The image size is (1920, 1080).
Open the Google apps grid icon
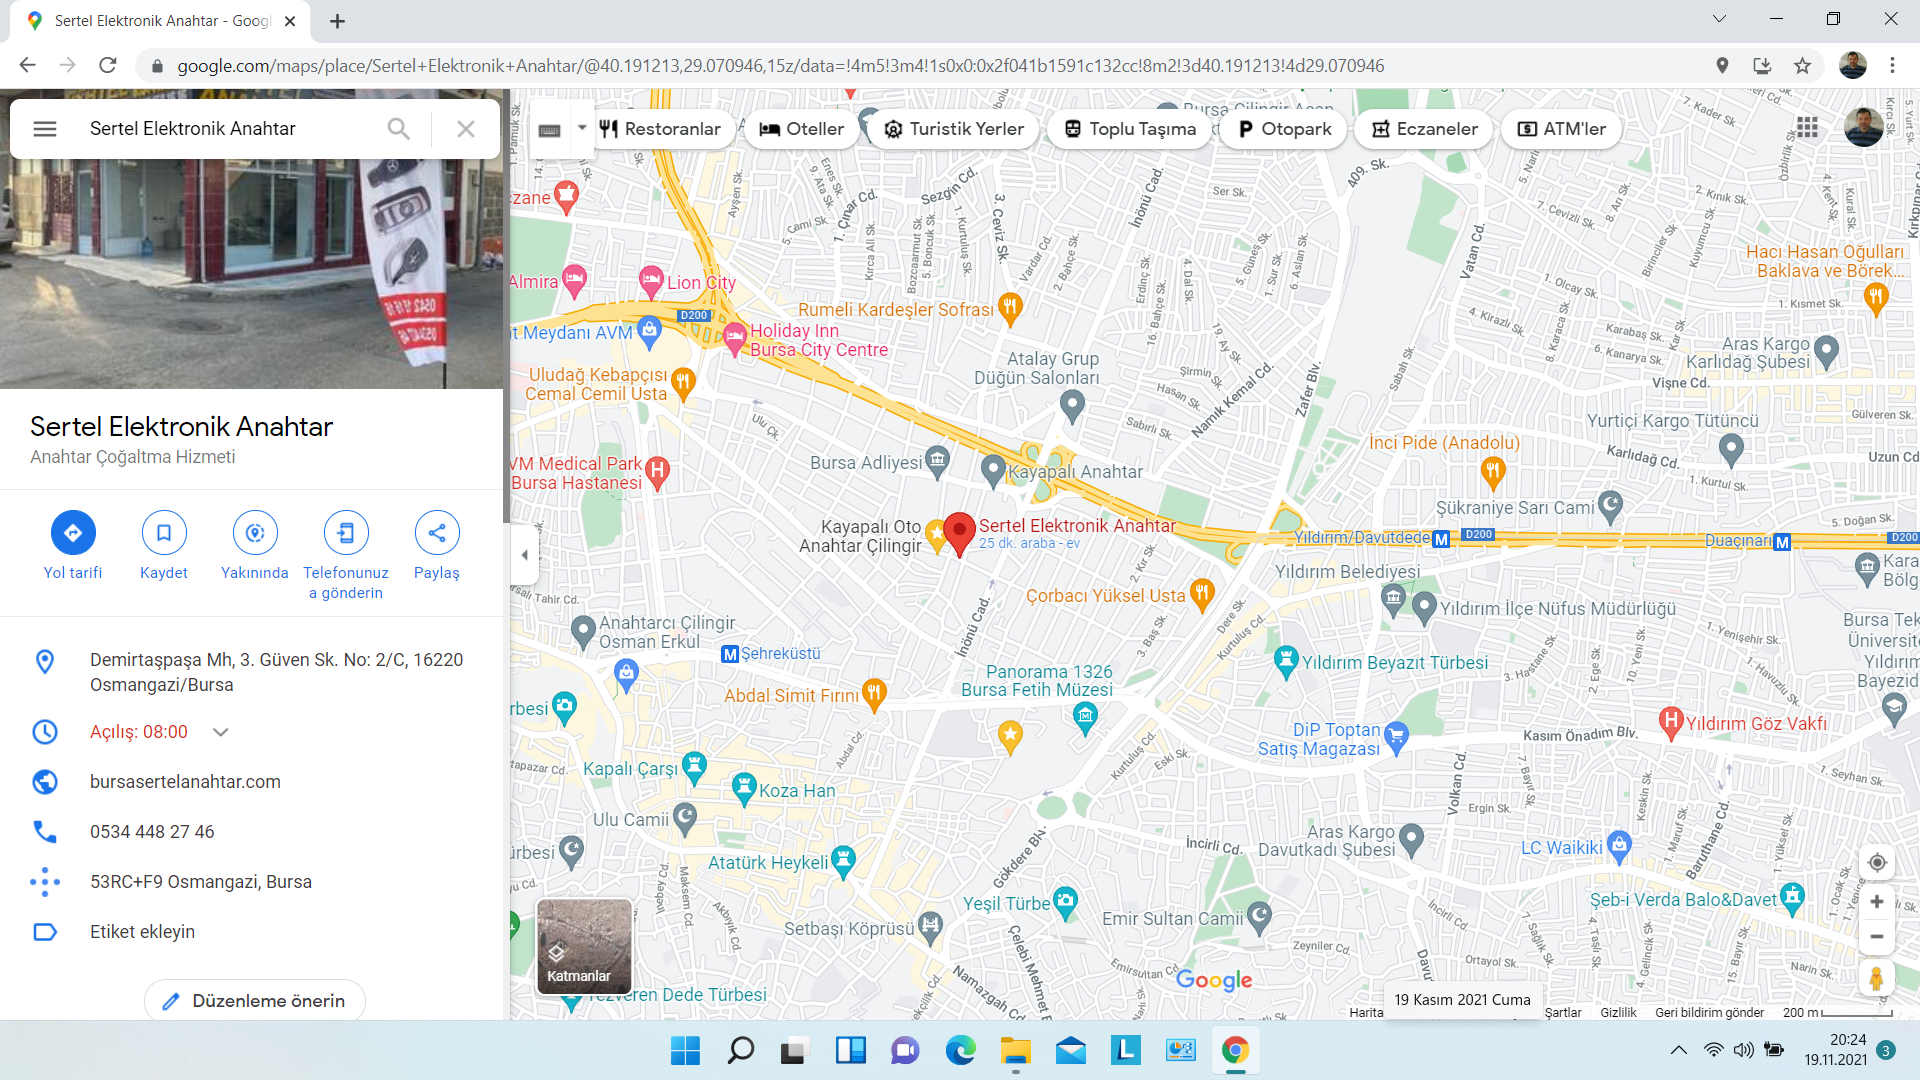1807,127
